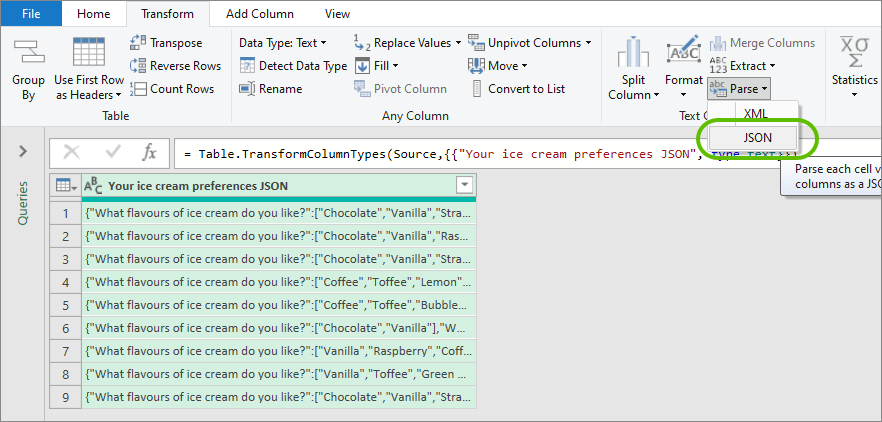Select row number 2
Viewport: 882px width, 422px height.
(x=66, y=236)
